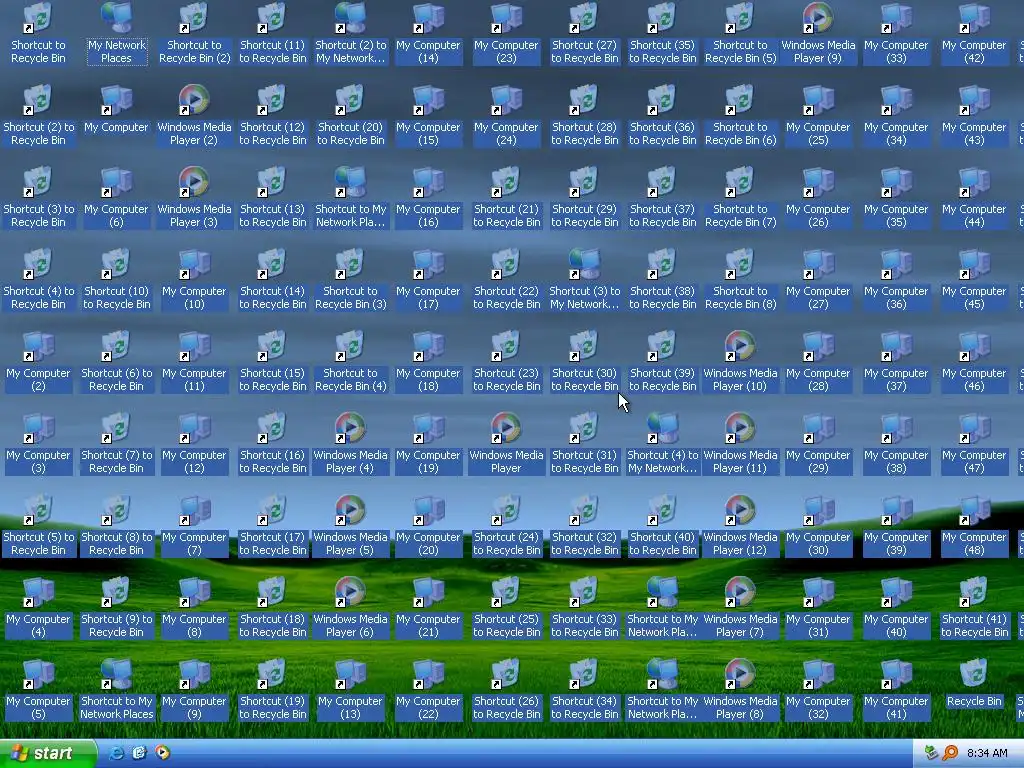Select My Computer (48) shortcut
Screen dimensions: 1024x768
coord(974,526)
